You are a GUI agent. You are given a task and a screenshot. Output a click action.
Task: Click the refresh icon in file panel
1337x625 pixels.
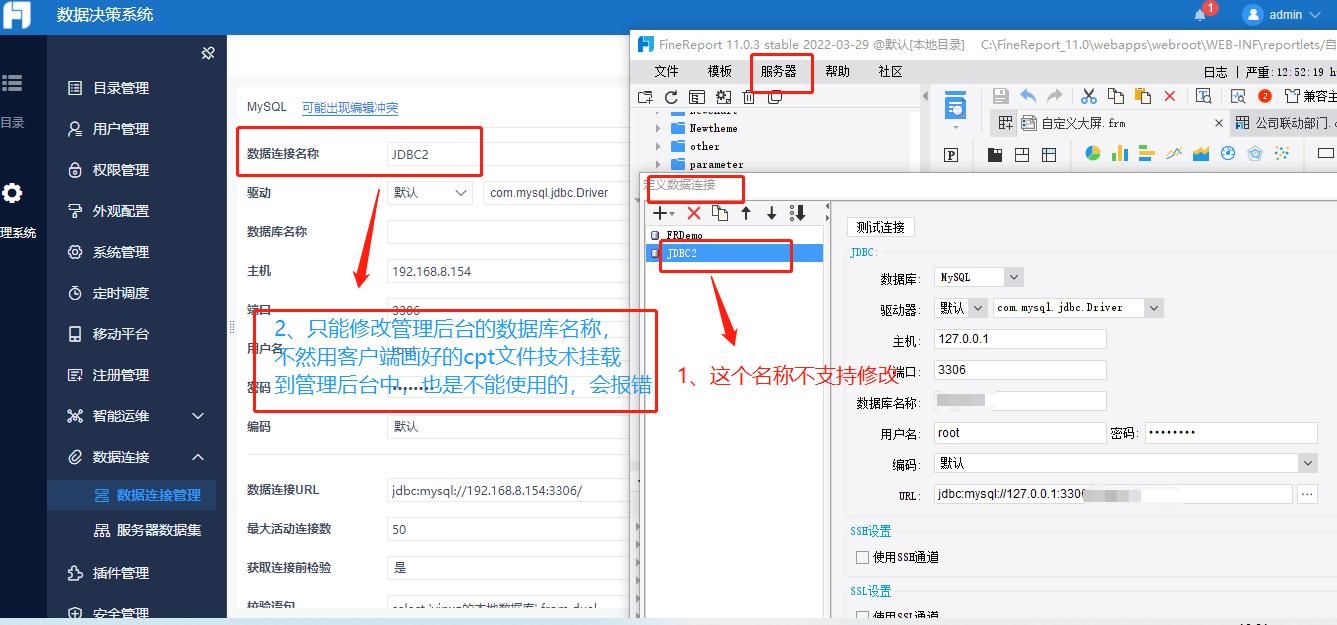tap(671, 97)
